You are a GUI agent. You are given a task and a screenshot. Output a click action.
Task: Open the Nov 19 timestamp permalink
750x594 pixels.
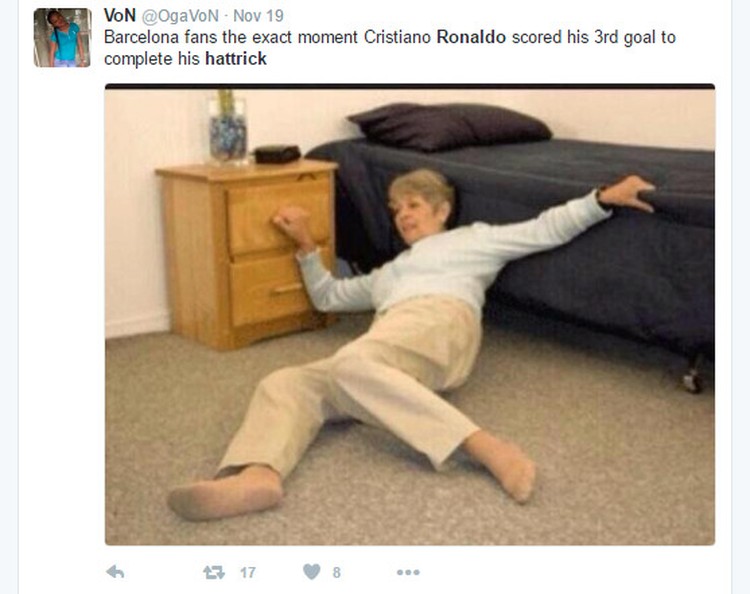click(x=258, y=16)
